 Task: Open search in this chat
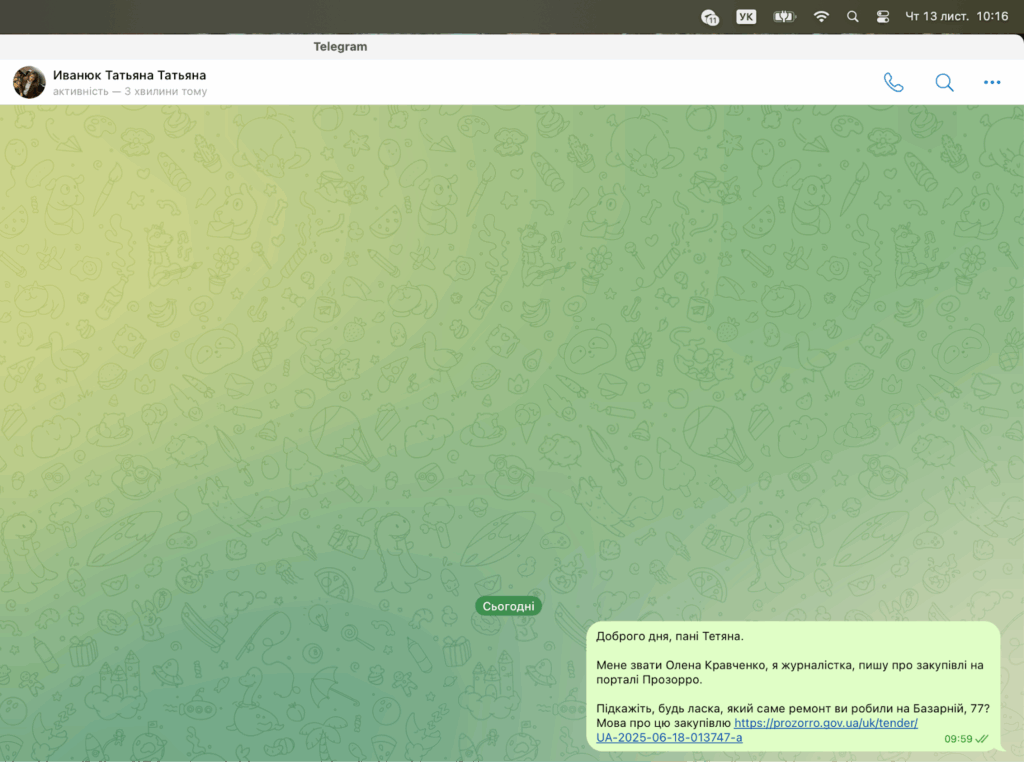pyautogui.click(x=944, y=83)
